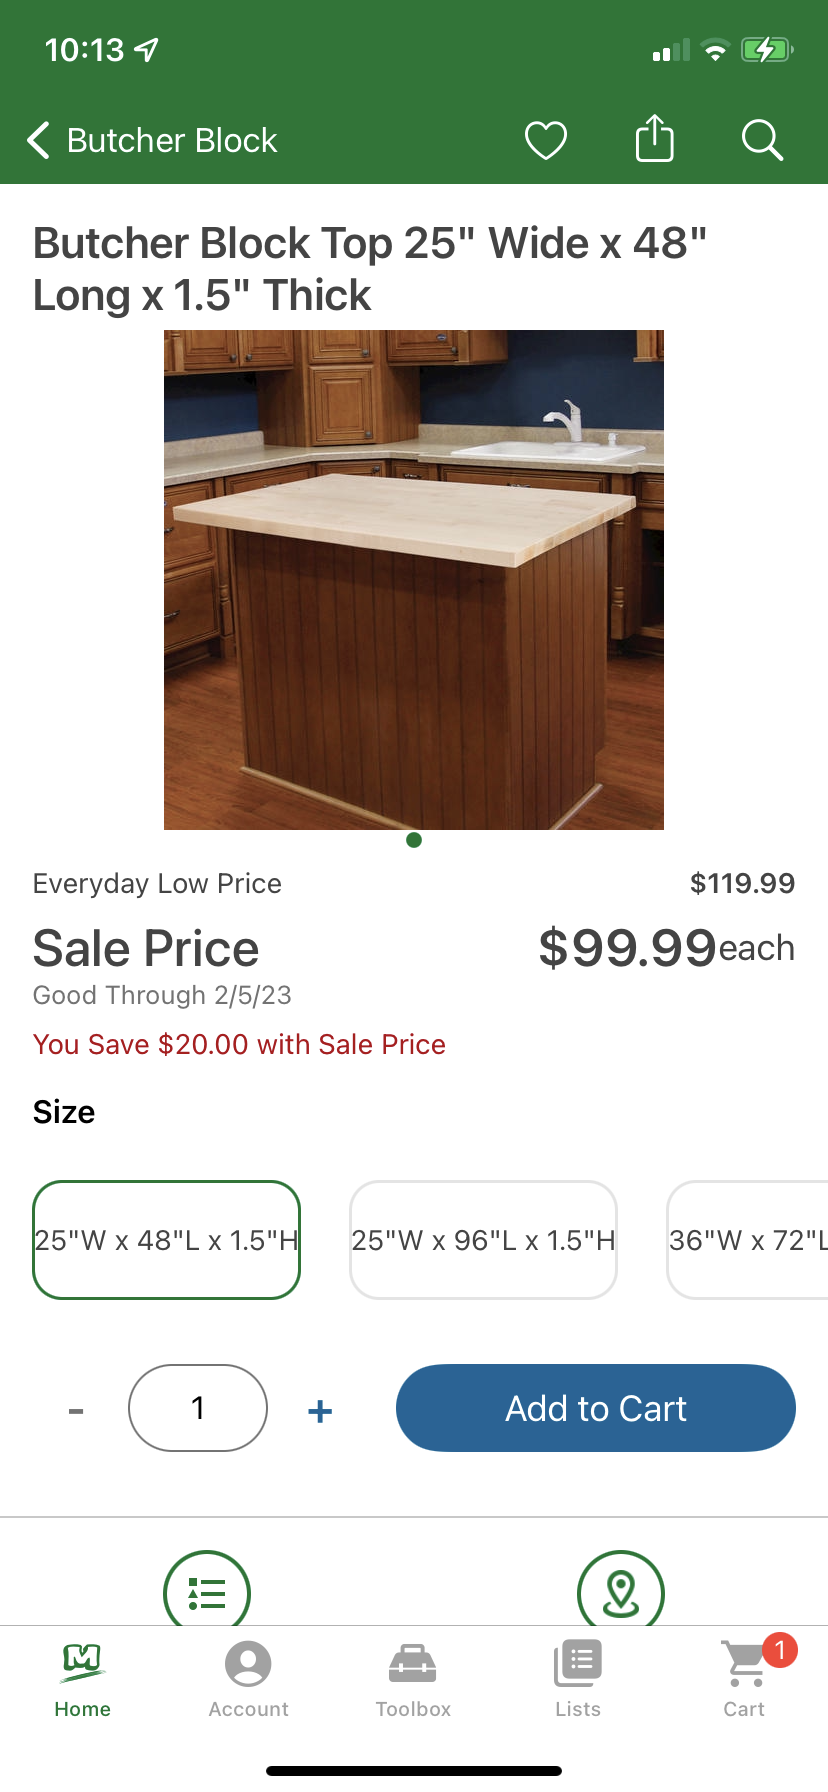Screen dimensions: 828x1792
Task: Decrease quantity with minus button
Action: pos(76,1410)
